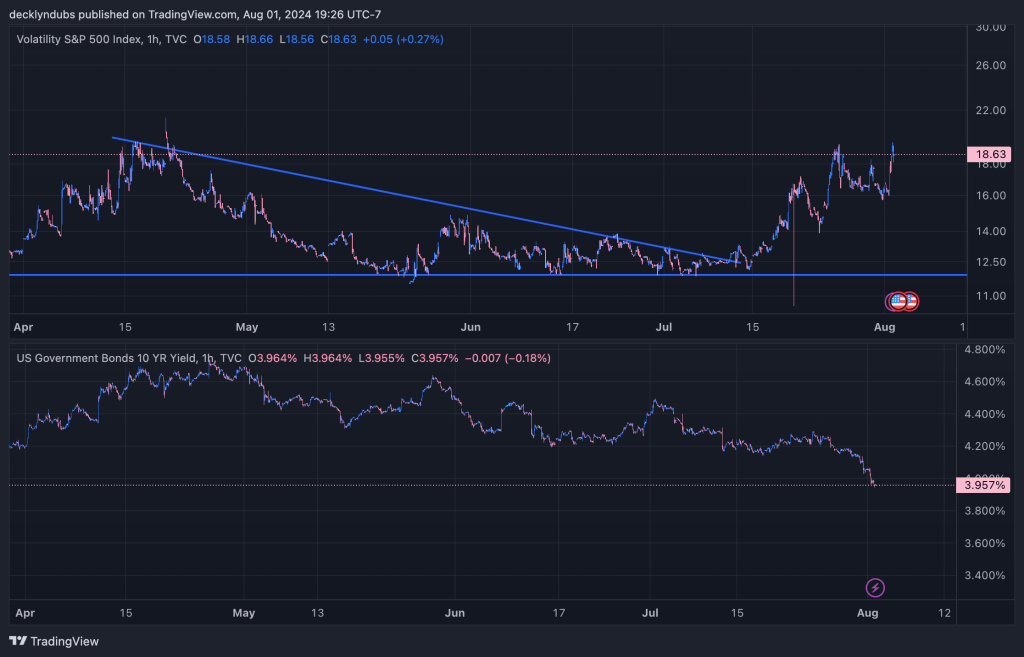
Task: Click the 30.00 label on the VIX price axis
Action: (x=989, y=28)
